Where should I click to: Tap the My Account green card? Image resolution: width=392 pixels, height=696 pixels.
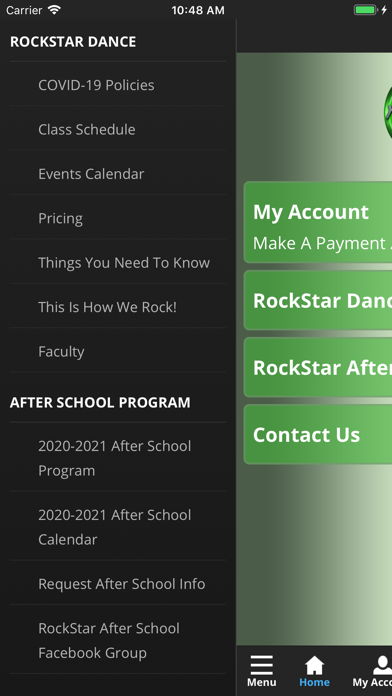318,222
